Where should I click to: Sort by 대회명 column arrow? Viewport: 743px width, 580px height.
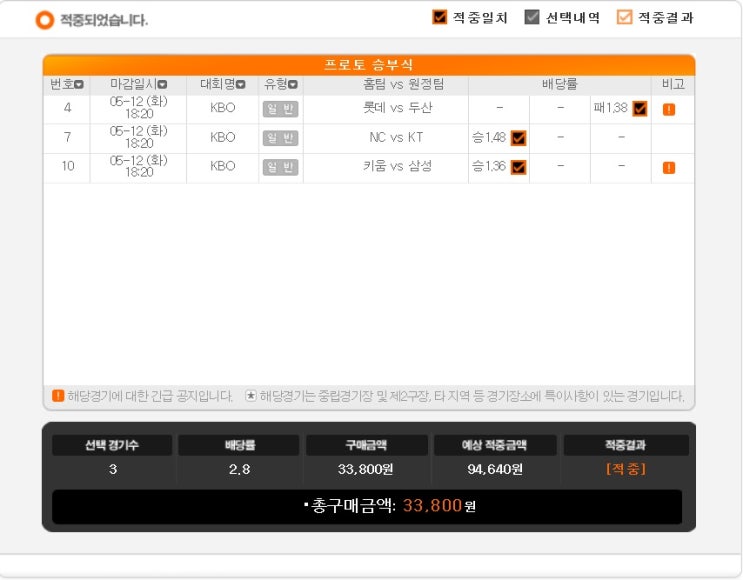[240, 84]
